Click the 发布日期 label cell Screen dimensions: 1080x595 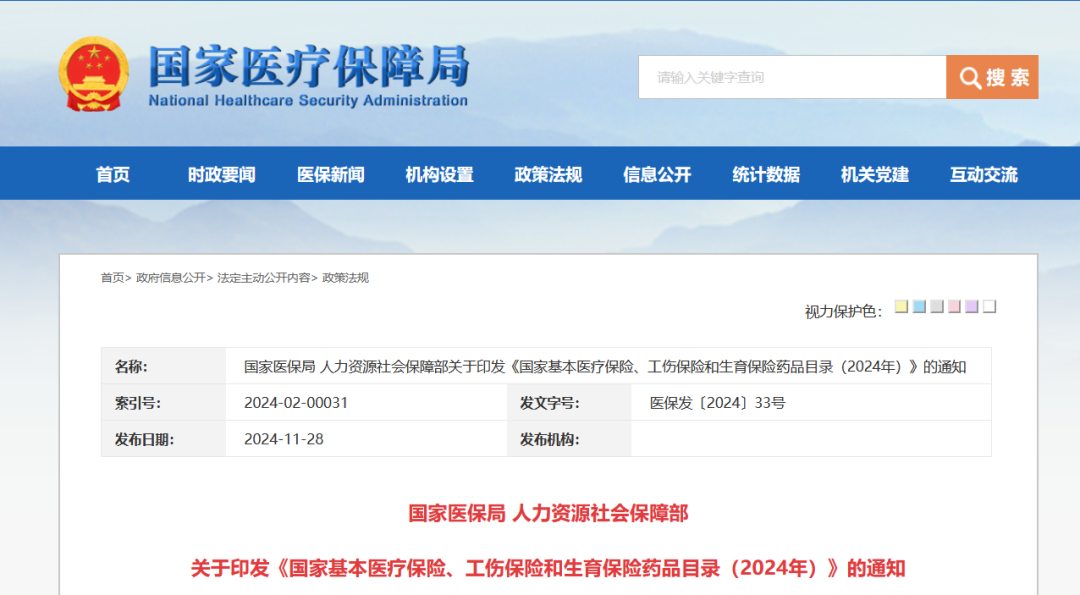163,439
